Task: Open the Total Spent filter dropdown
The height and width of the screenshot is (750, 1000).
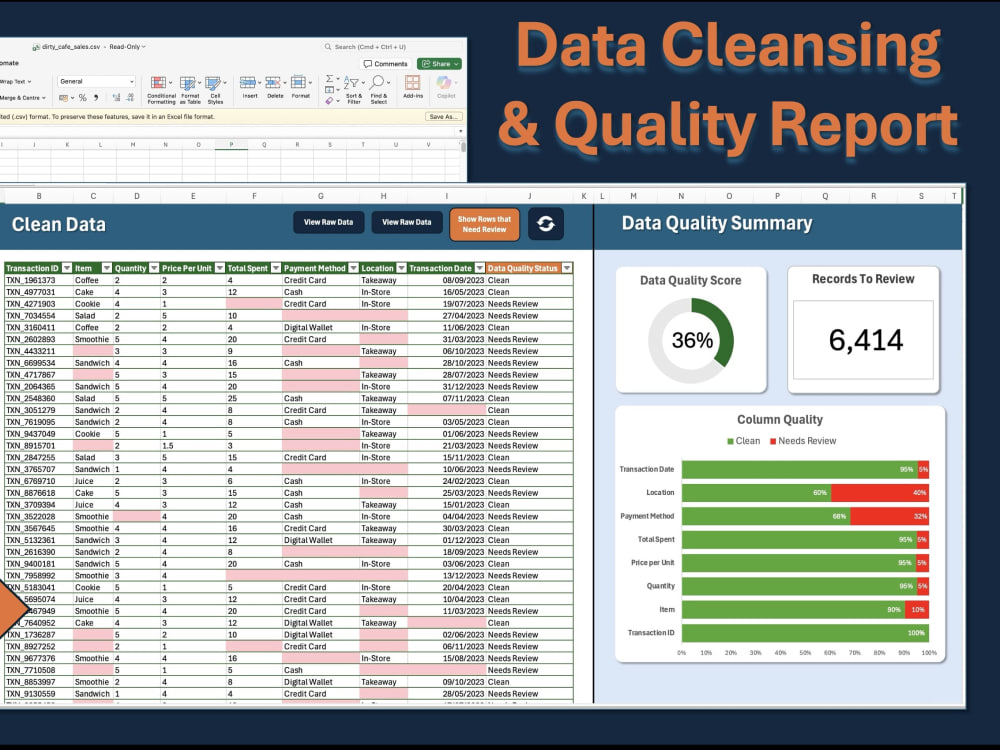Action: tap(276, 268)
